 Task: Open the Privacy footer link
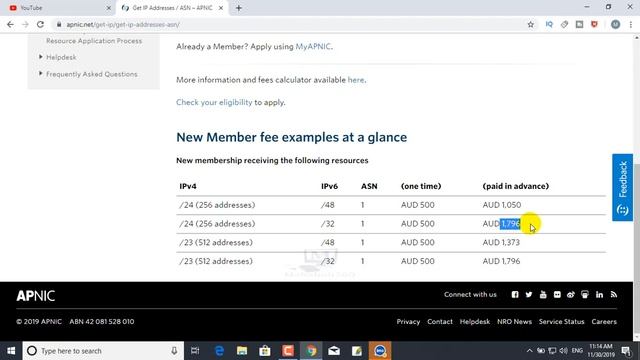pyautogui.click(x=408, y=322)
